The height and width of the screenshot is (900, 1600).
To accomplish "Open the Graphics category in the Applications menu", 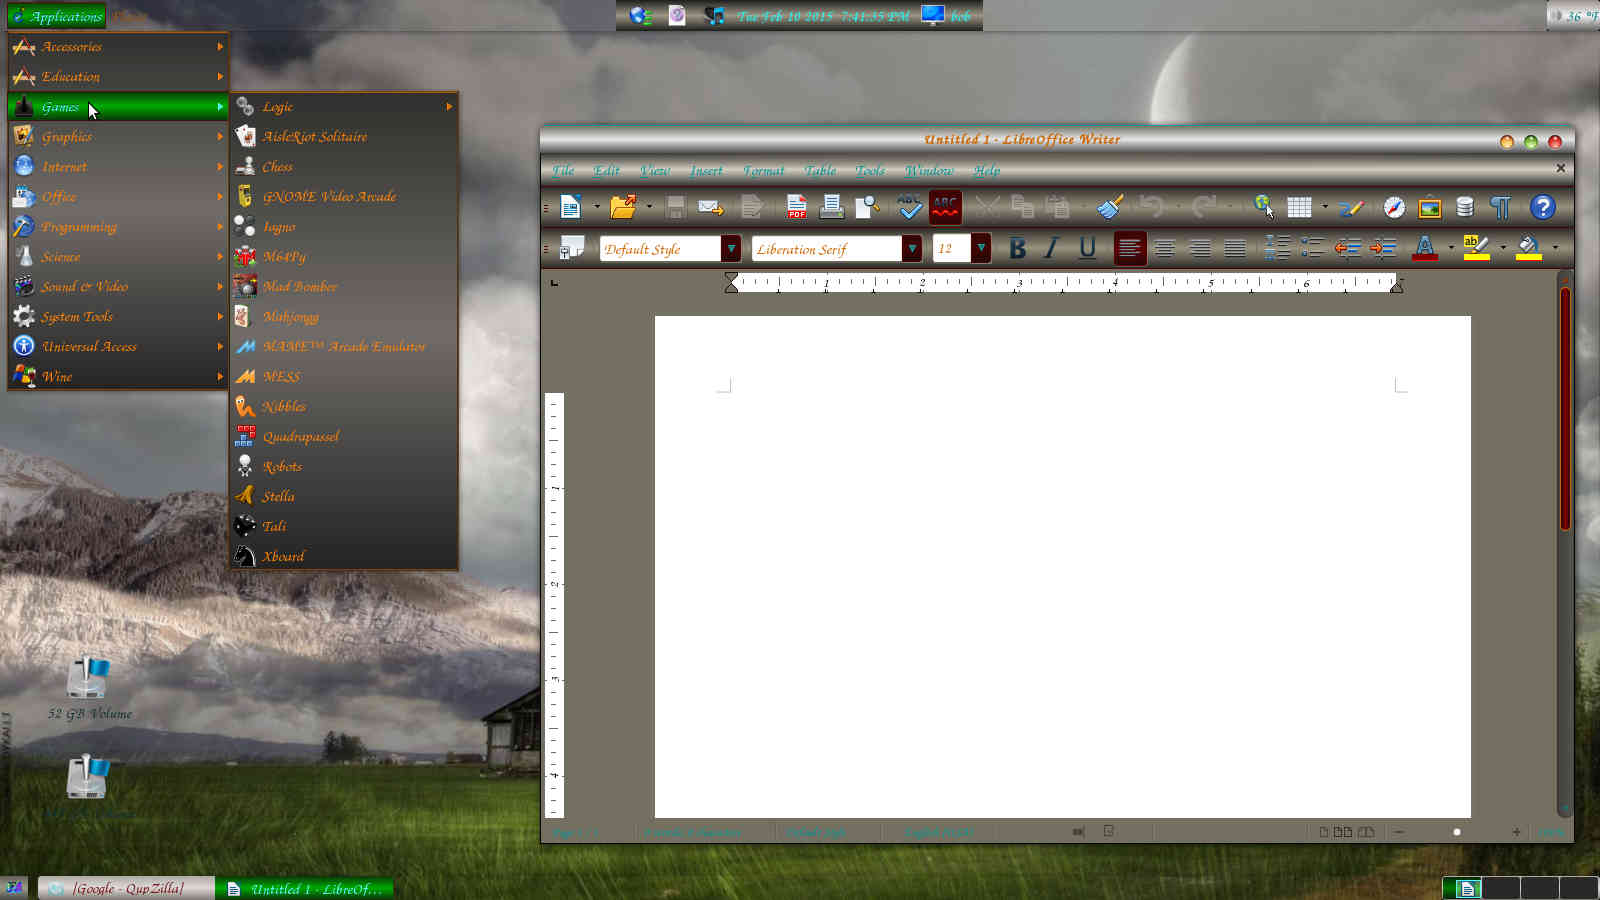I will click(119, 136).
